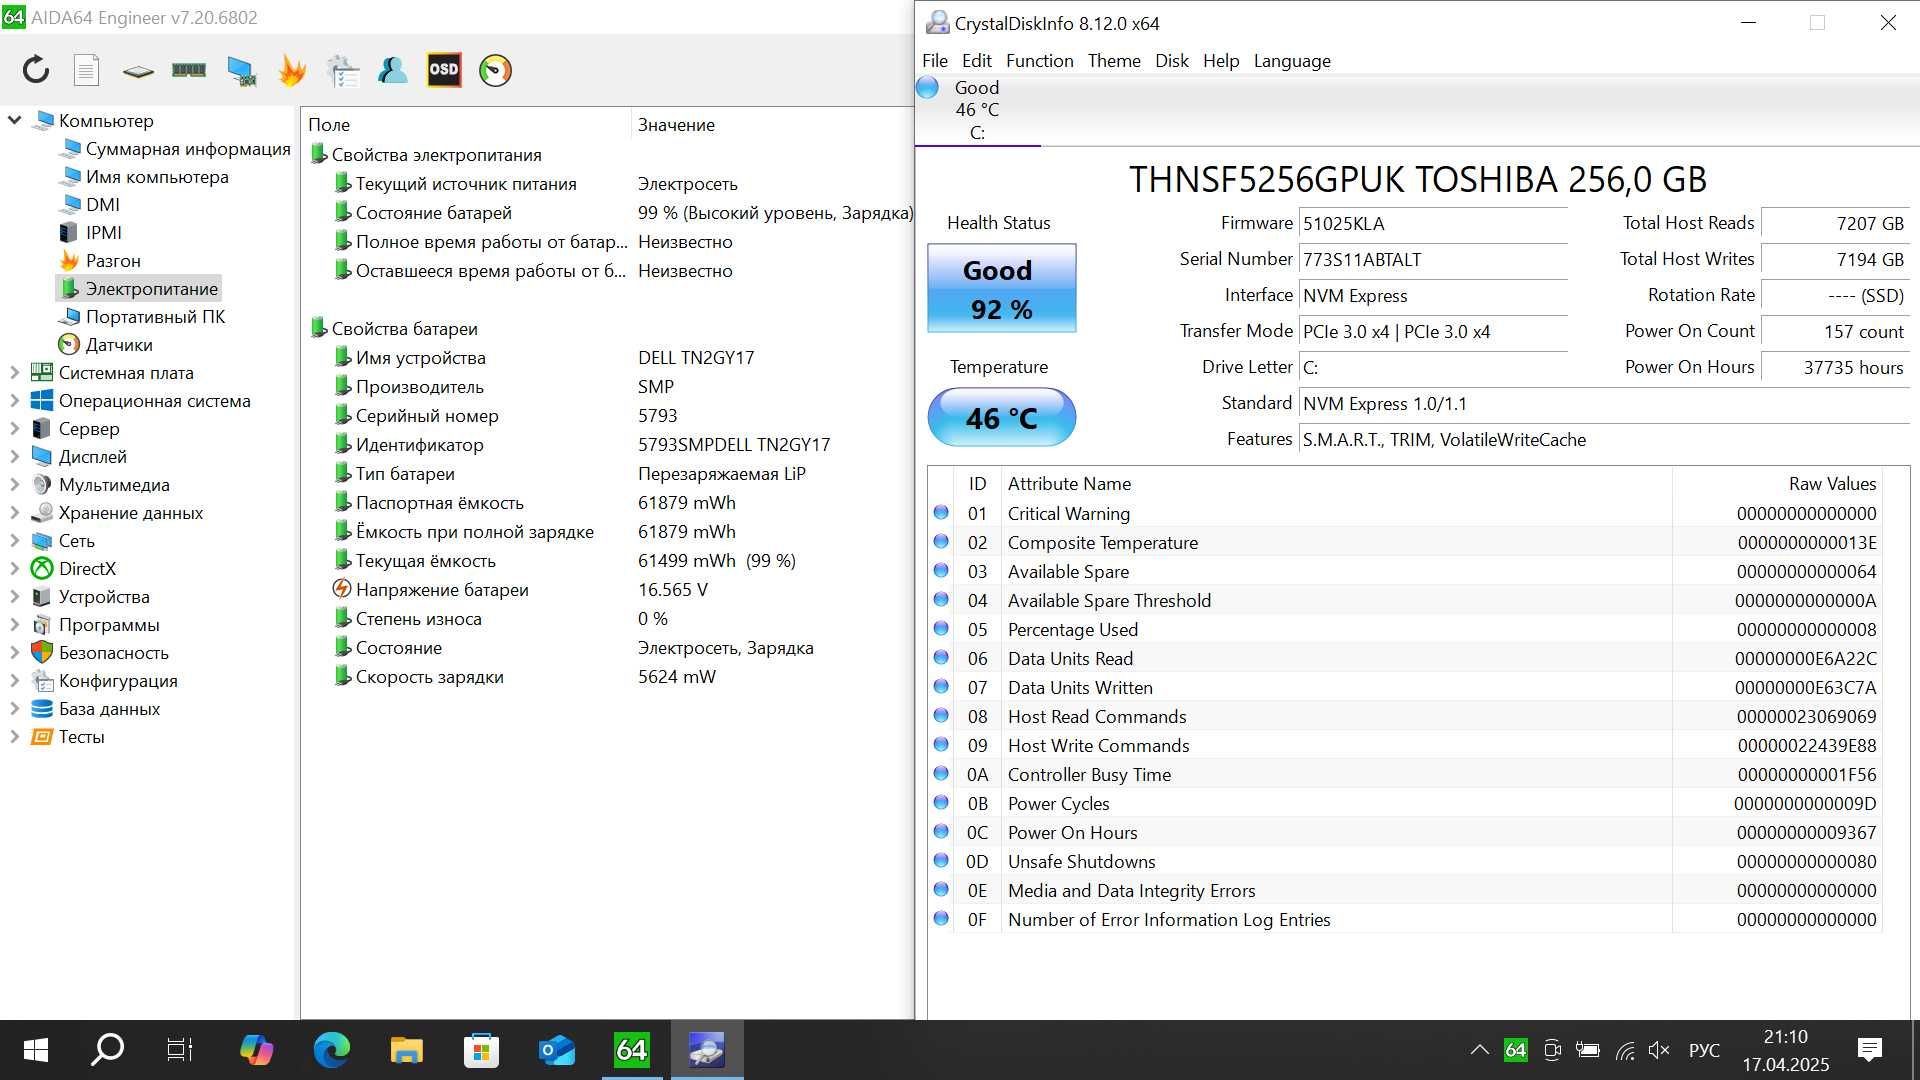Screen dimensions: 1920x1080
Task: Open the AIDA64 report wizard toolbar icon
Action: tap(343, 70)
